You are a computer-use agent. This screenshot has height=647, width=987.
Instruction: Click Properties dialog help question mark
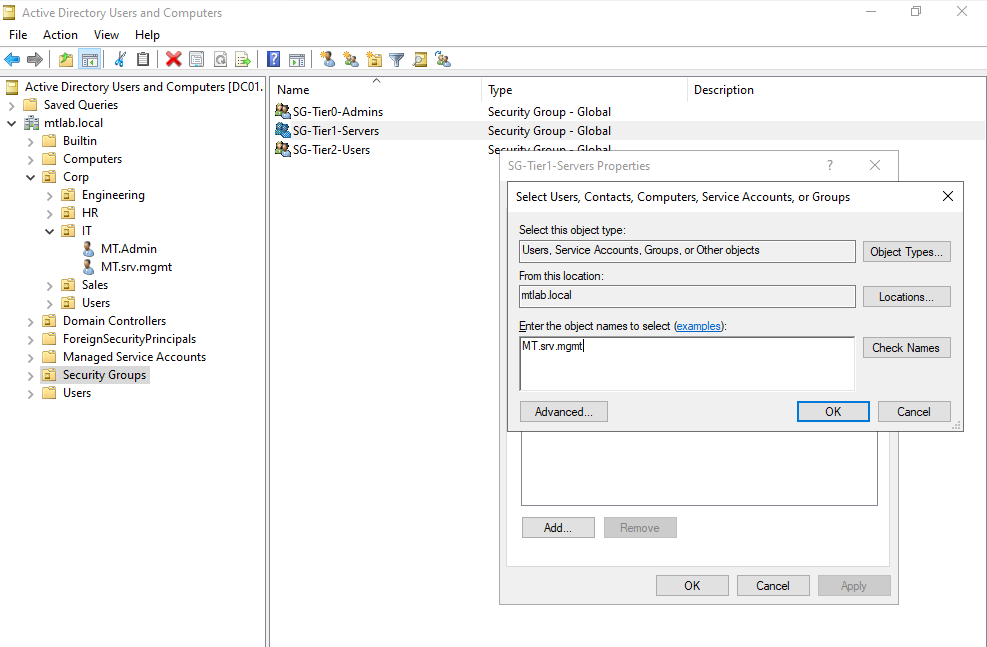(x=830, y=166)
